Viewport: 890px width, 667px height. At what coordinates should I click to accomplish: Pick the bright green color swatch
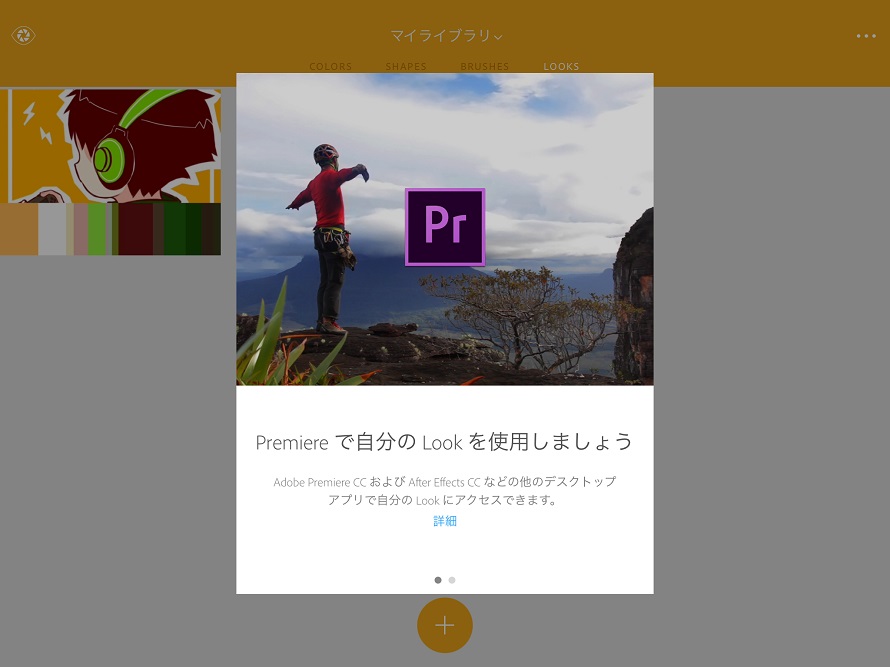pos(96,229)
